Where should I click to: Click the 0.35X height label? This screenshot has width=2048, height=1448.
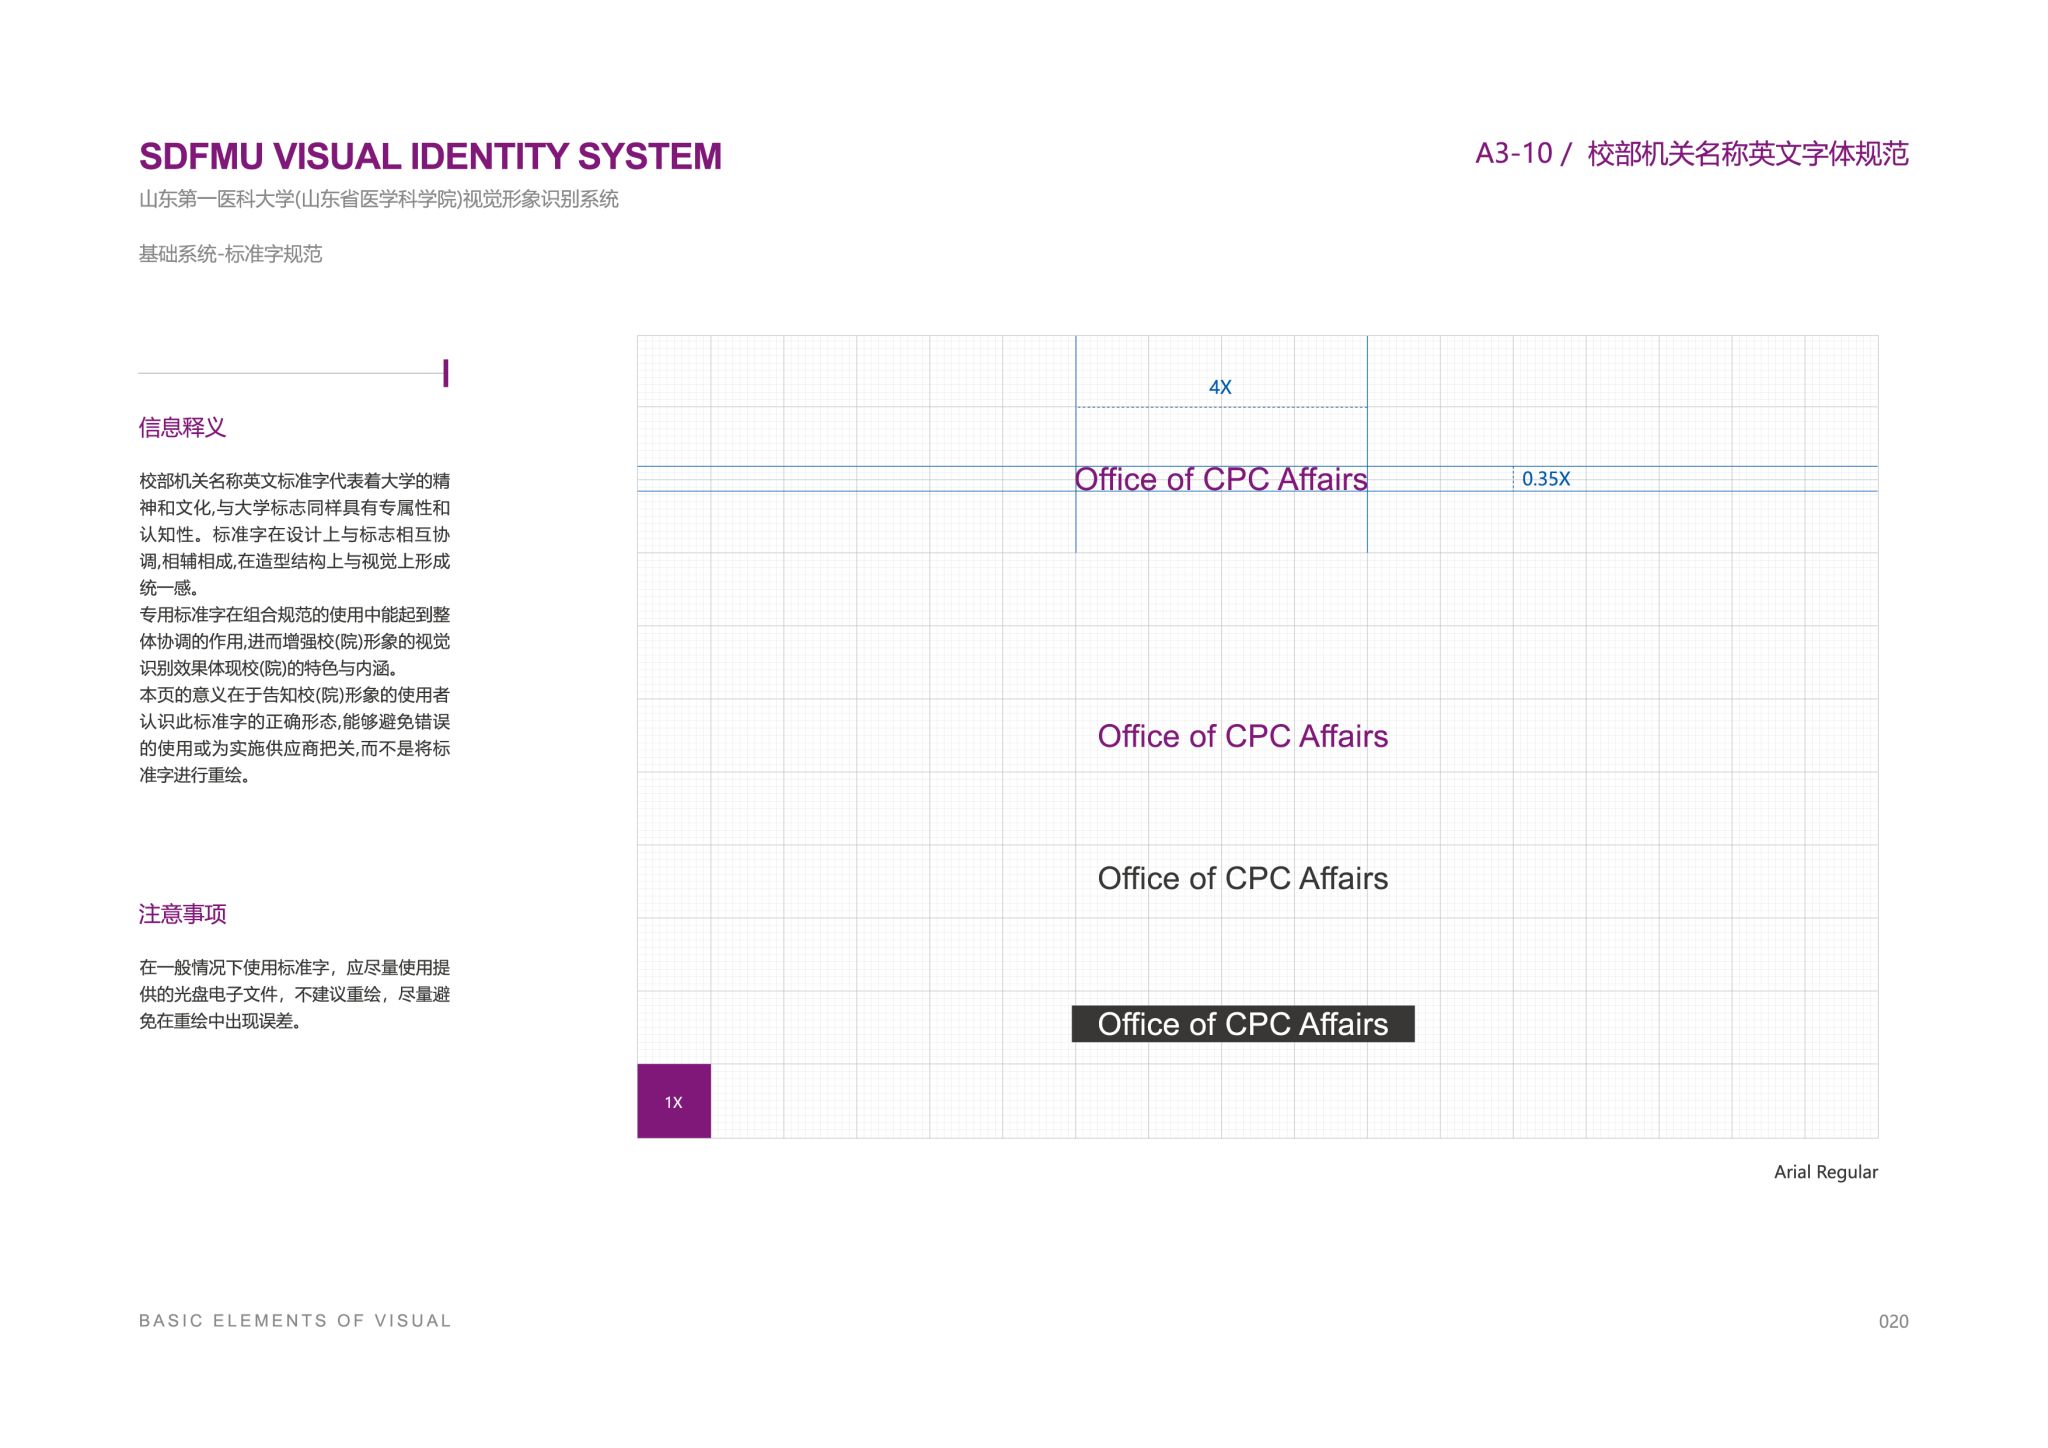[x=1545, y=479]
